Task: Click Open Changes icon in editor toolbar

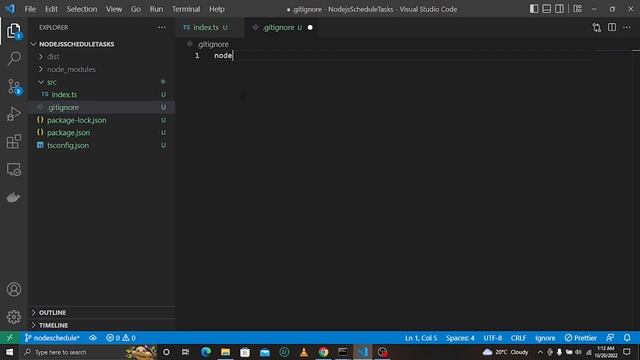Action: pos(597,27)
